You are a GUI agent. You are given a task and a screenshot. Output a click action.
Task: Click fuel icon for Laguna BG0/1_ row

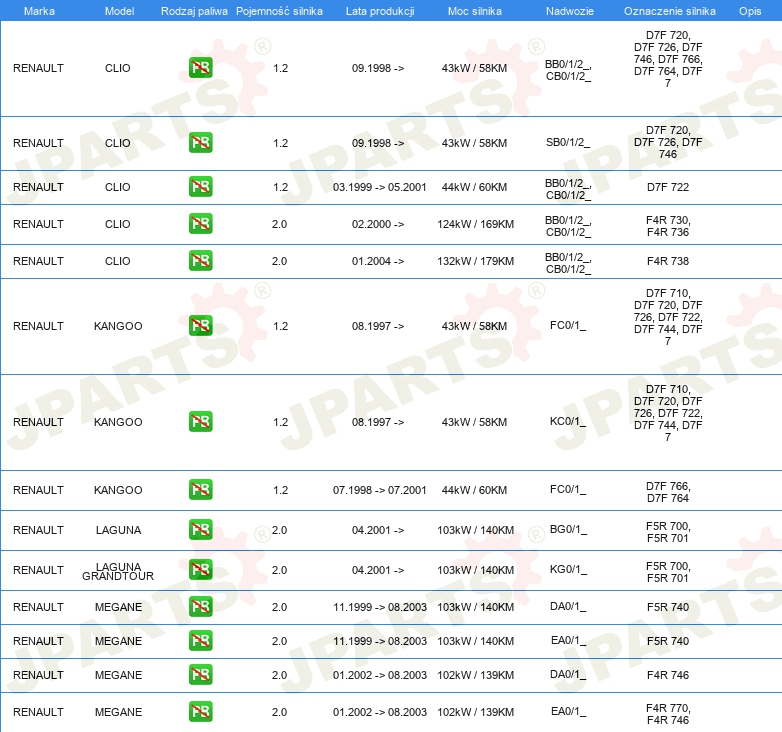(201, 530)
